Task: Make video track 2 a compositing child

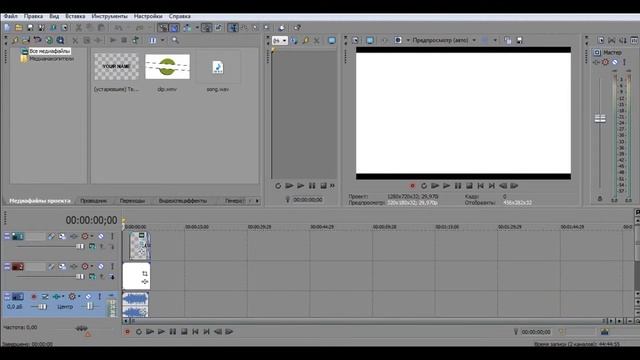Action: pos(111,277)
